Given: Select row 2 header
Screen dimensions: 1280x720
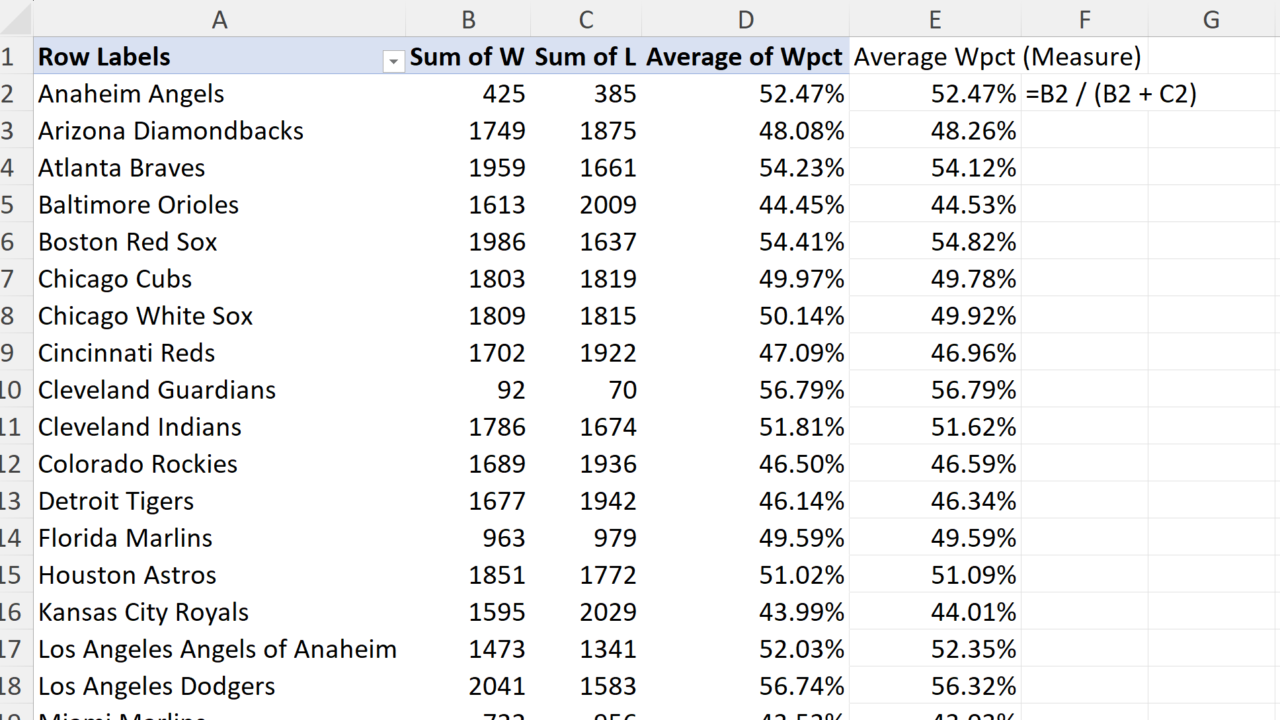Looking at the screenshot, I should pyautogui.click(x=9, y=94).
